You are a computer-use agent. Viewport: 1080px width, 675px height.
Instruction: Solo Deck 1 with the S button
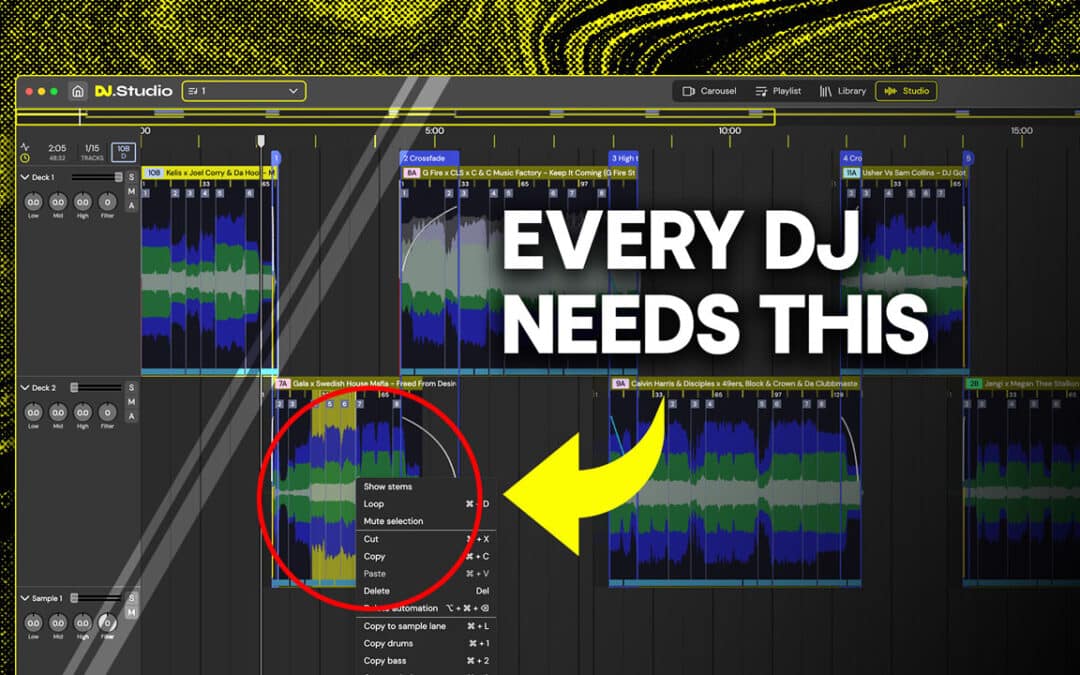(x=132, y=177)
